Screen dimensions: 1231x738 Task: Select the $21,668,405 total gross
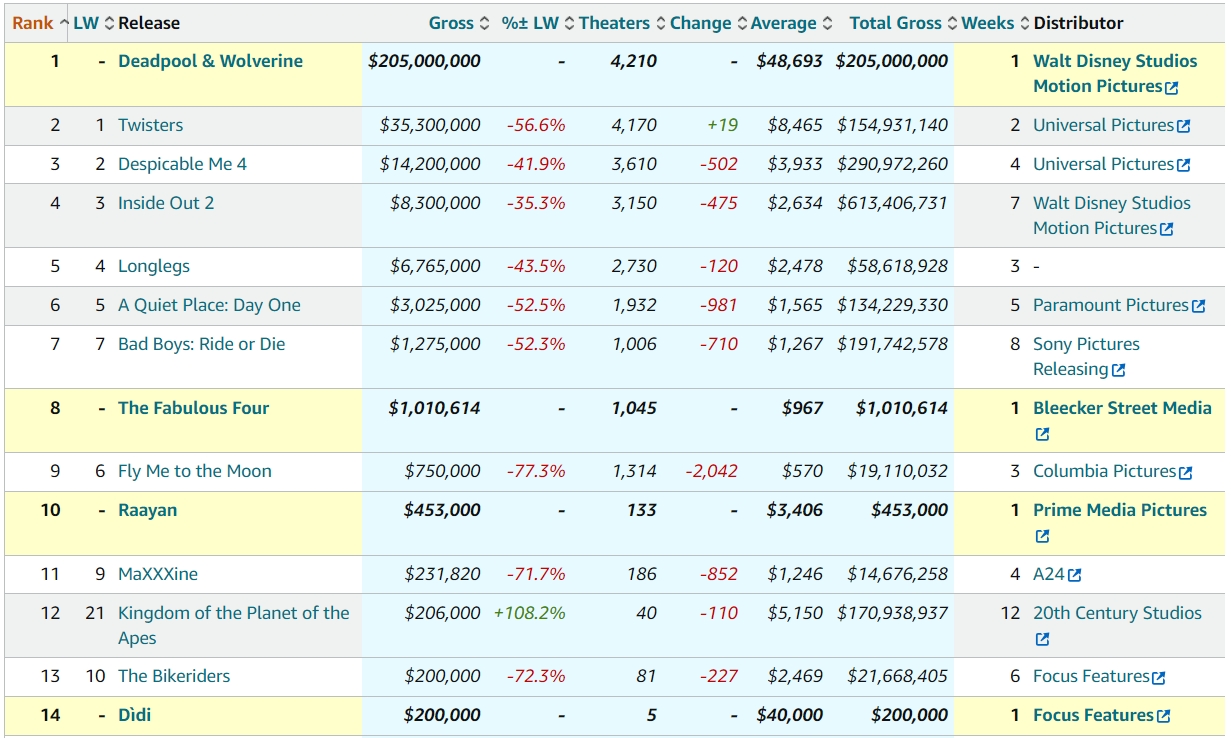(897, 676)
